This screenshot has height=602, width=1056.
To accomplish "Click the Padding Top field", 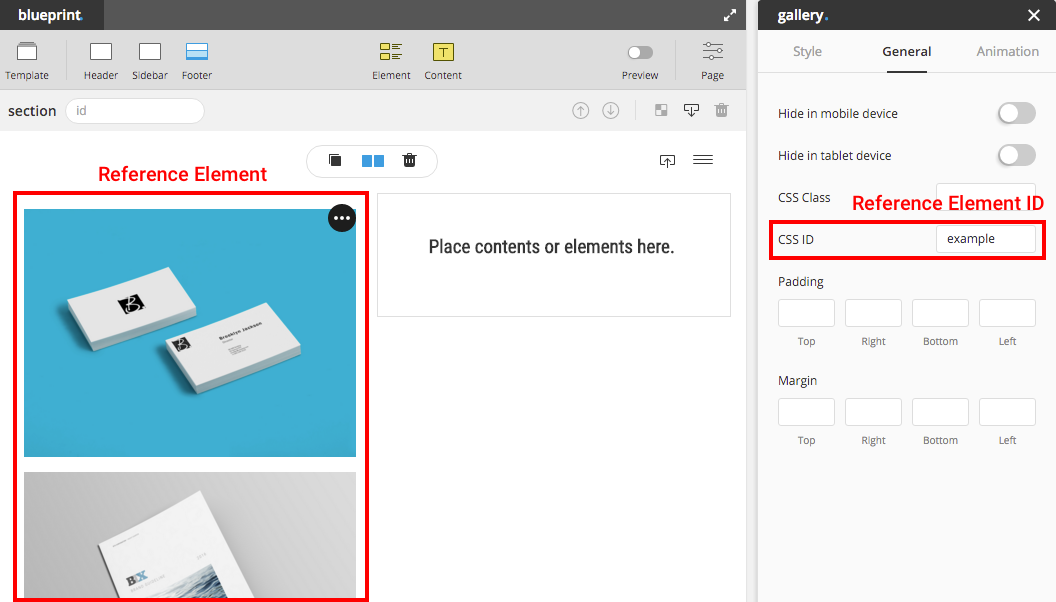I will coord(806,313).
